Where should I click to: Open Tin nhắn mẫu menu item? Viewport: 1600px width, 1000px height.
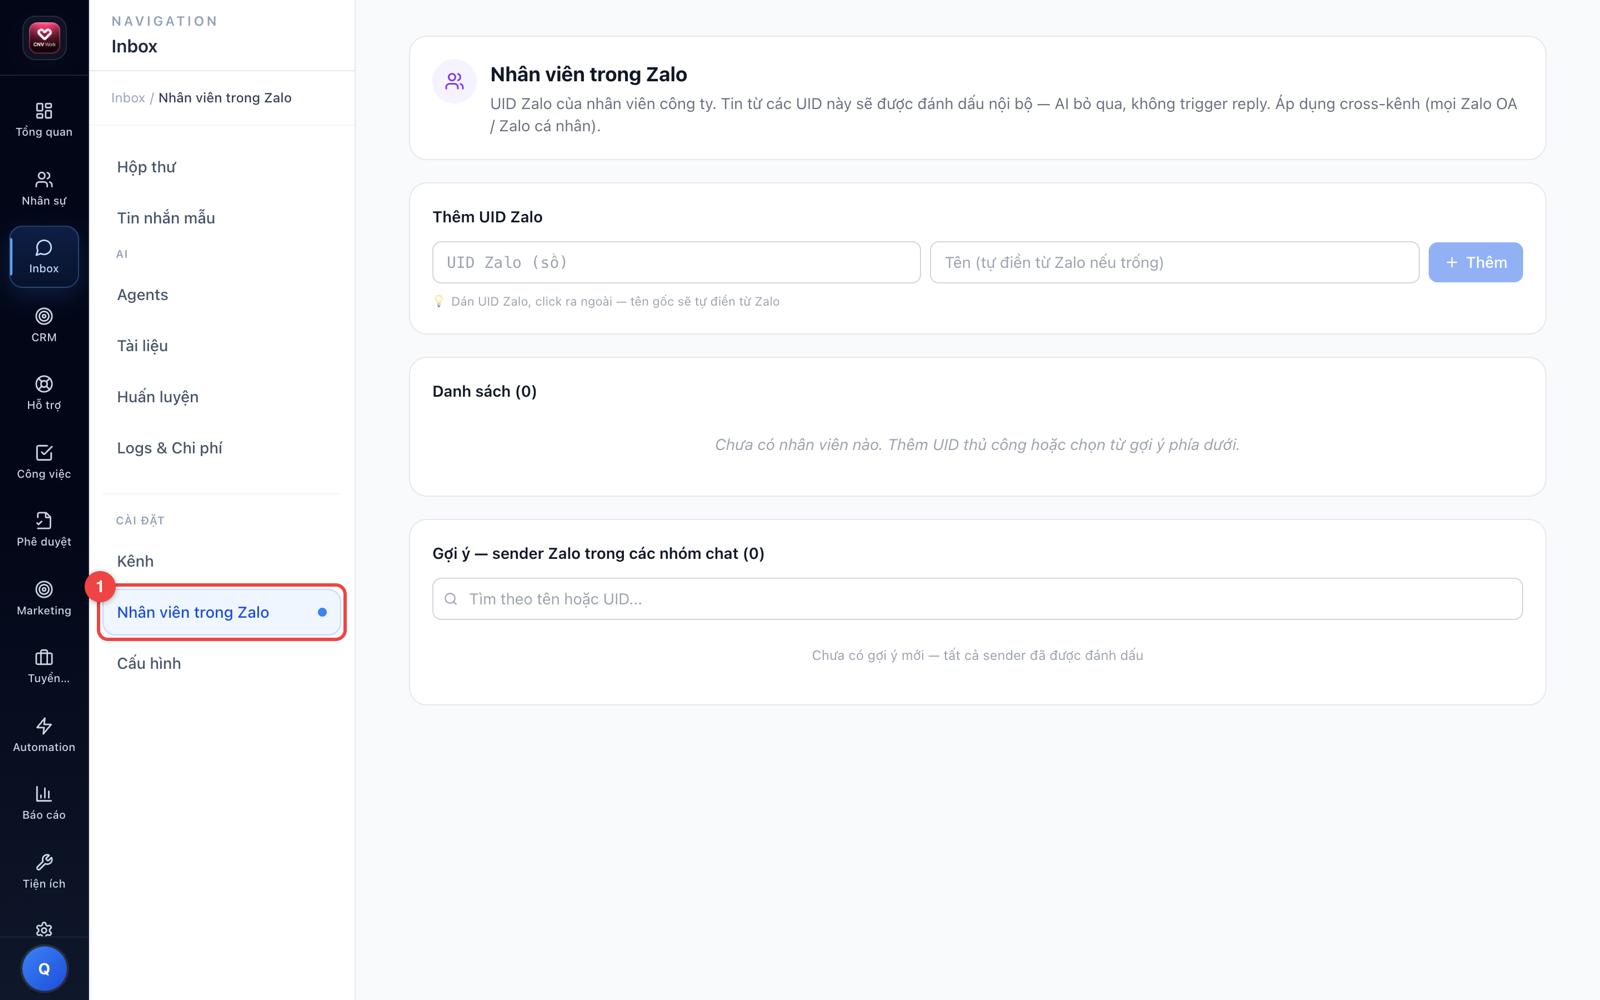pos(222,218)
